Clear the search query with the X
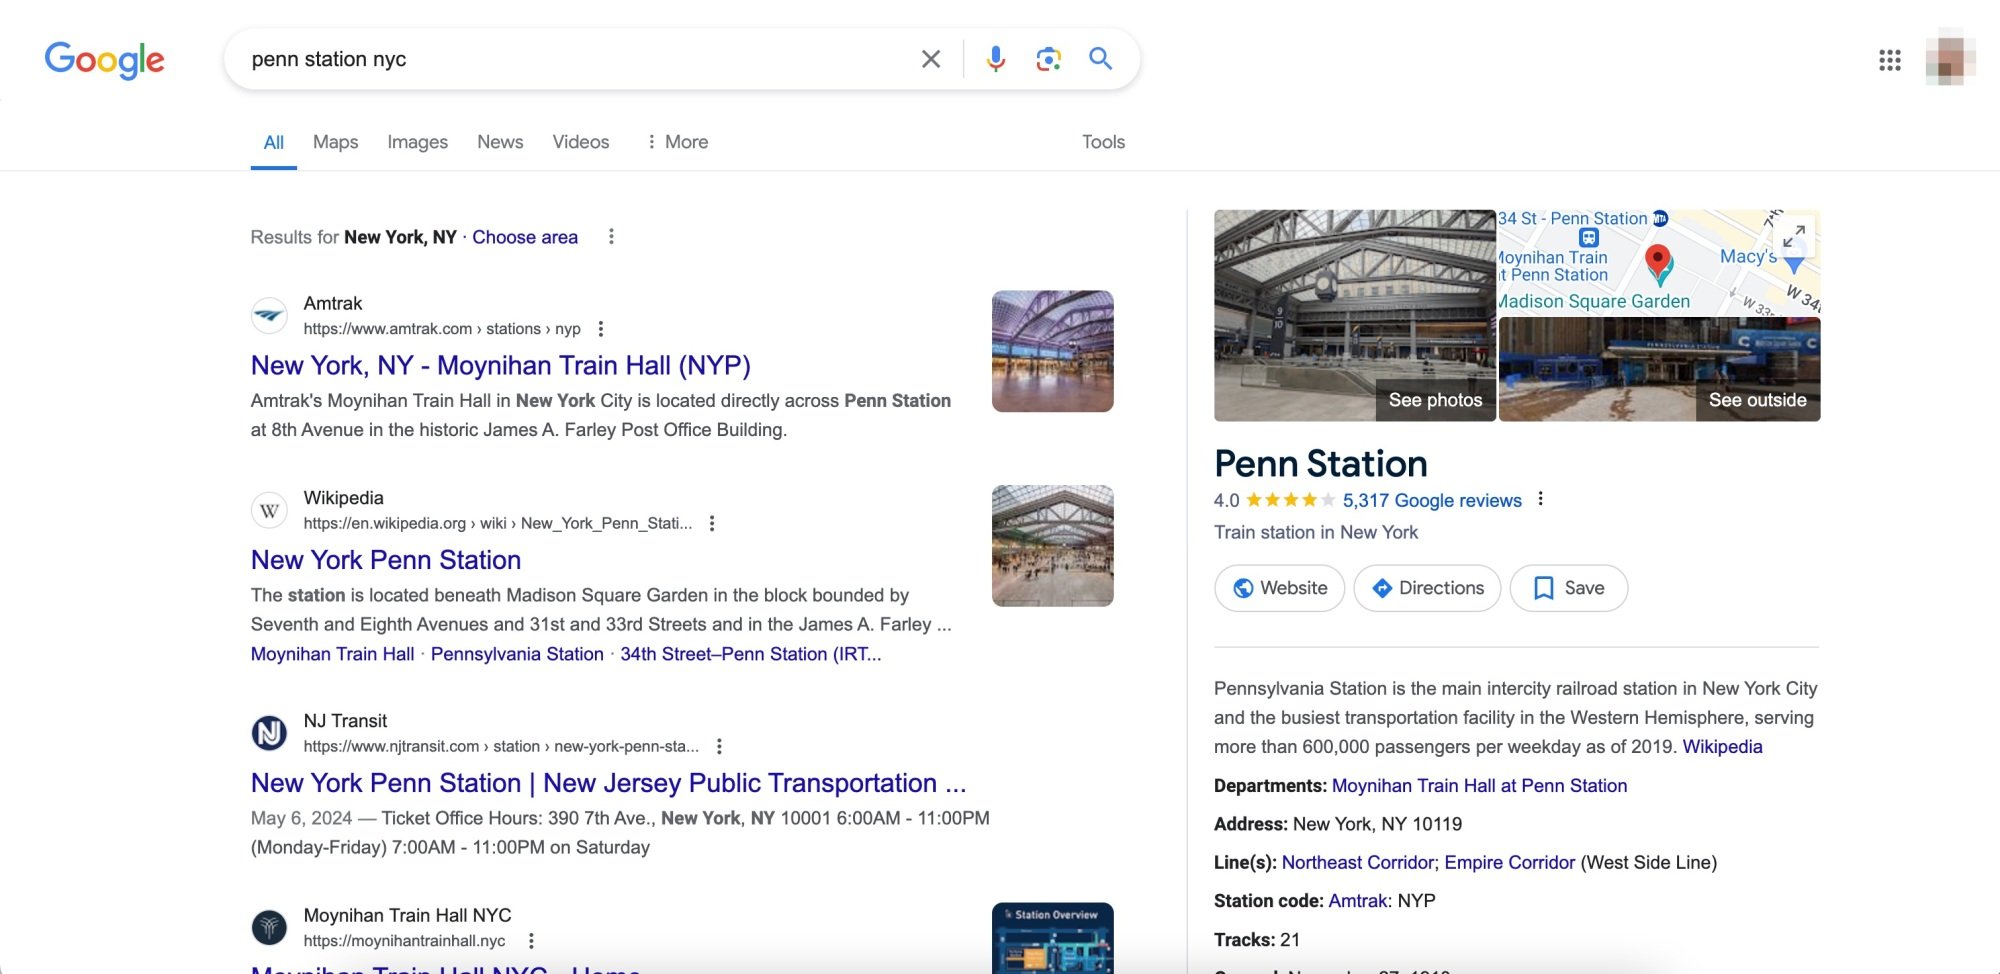Image resolution: width=2000 pixels, height=974 pixels. point(930,58)
